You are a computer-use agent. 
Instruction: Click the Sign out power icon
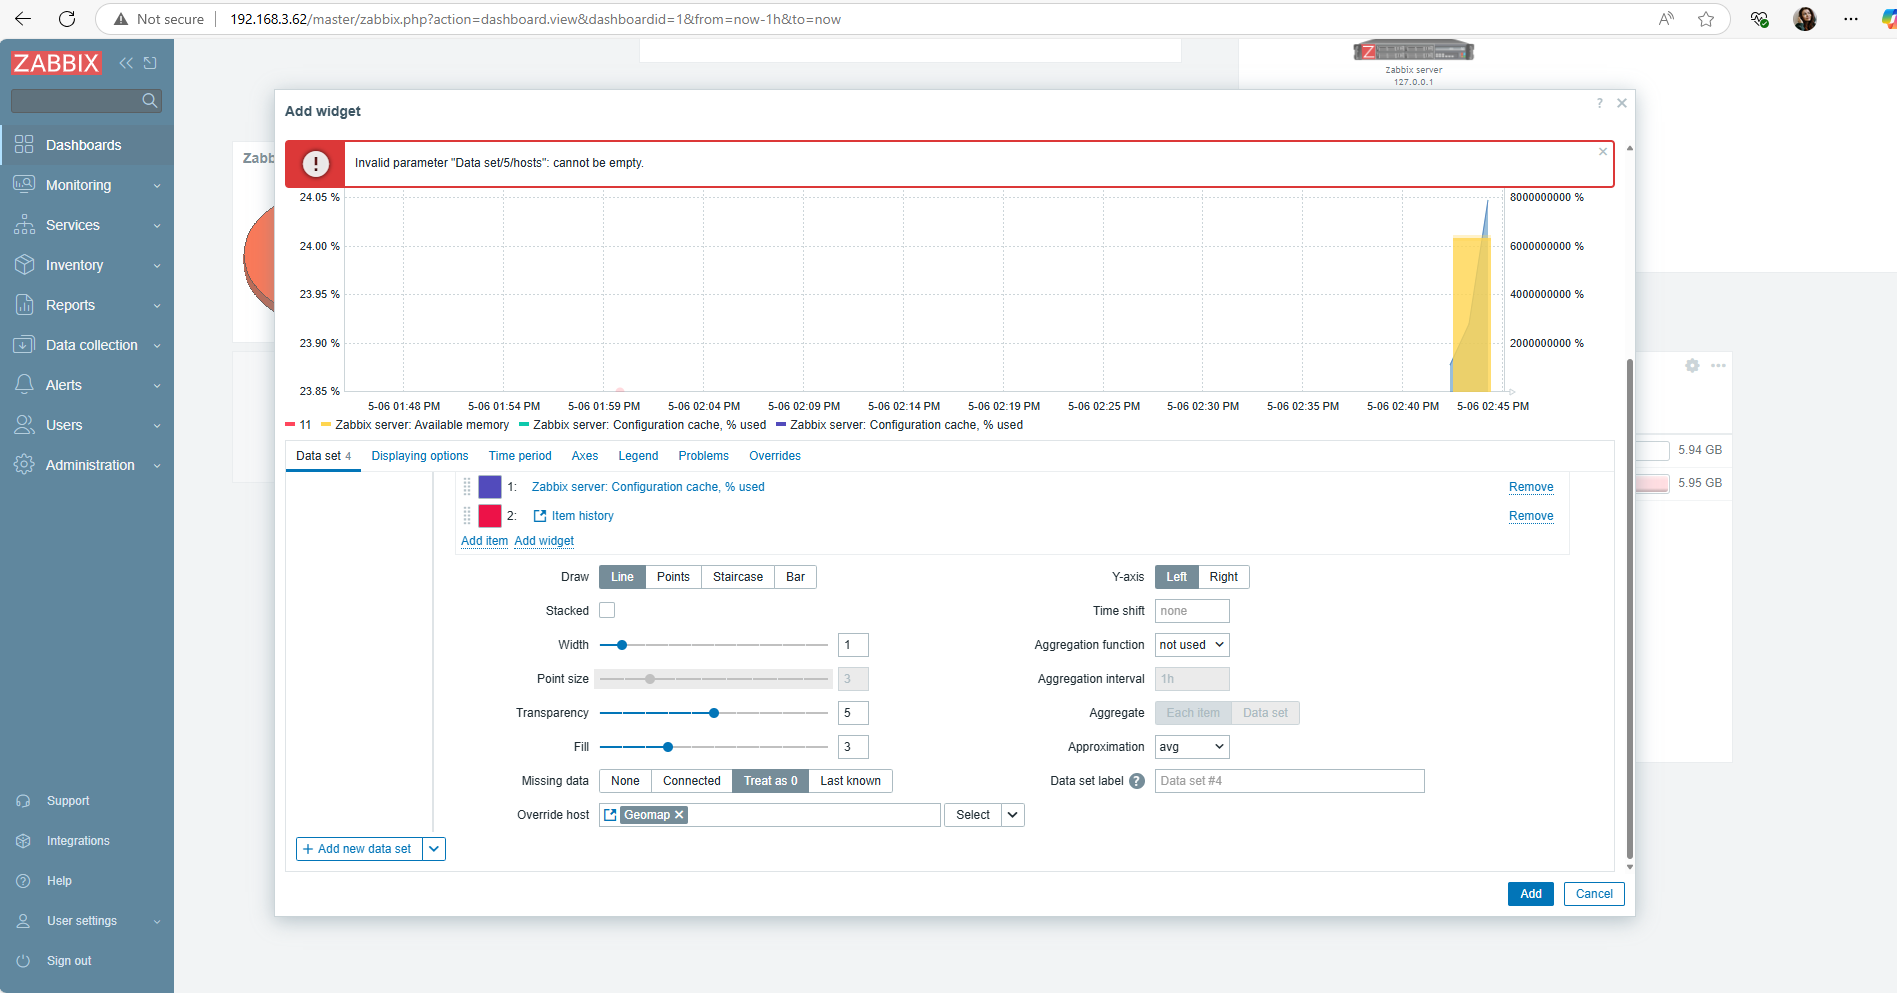23,961
